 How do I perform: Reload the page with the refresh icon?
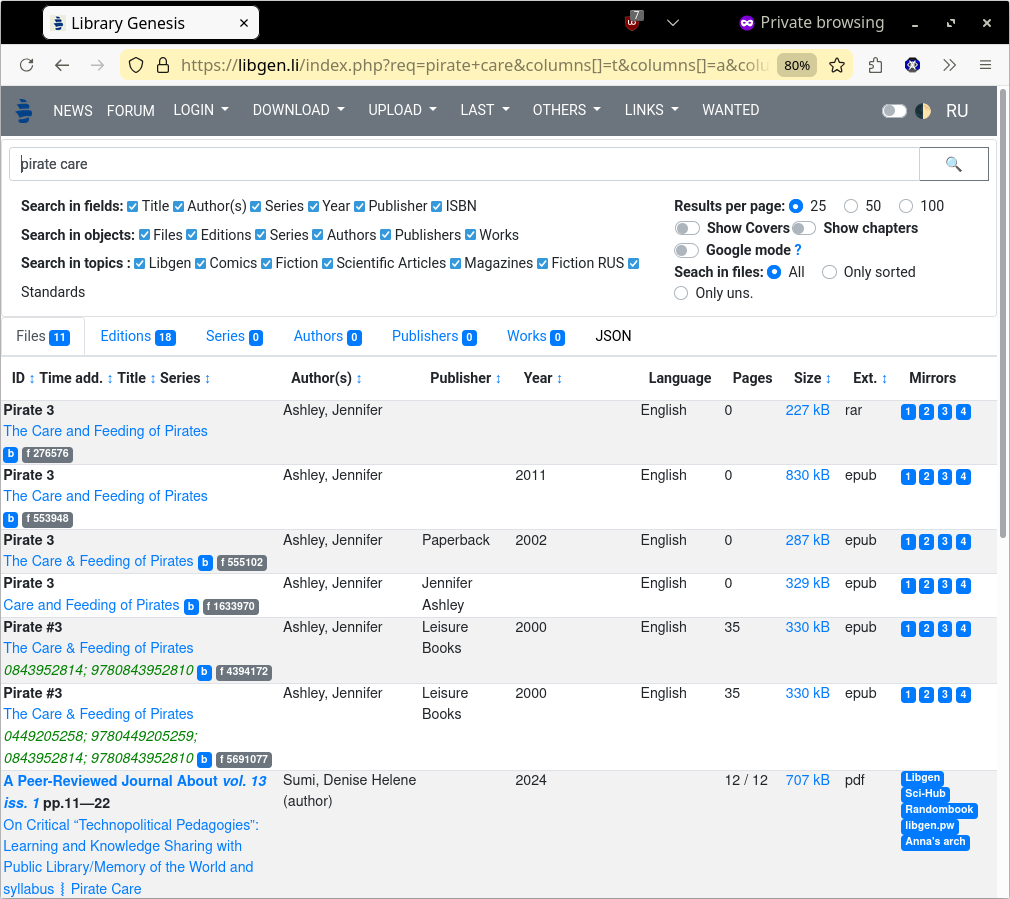[x=27, y=65]
